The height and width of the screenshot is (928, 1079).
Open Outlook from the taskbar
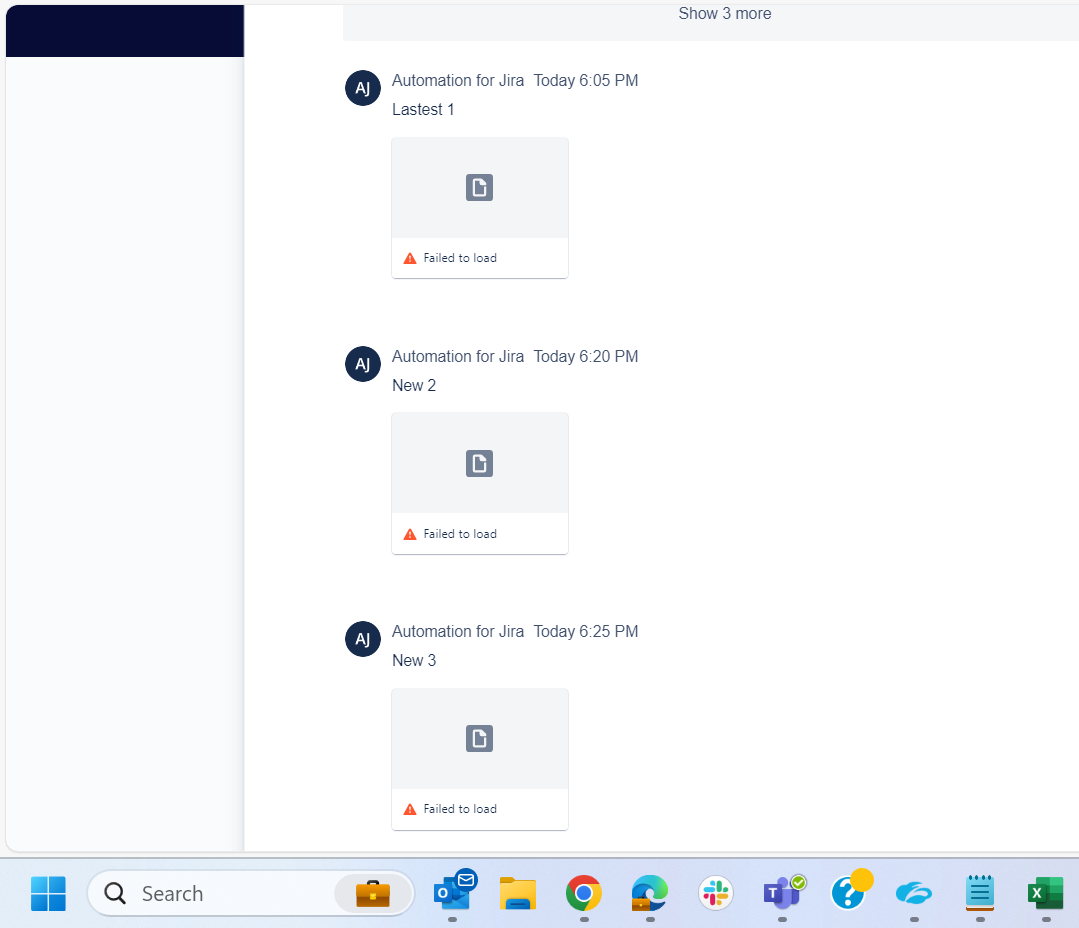point(454,893)
